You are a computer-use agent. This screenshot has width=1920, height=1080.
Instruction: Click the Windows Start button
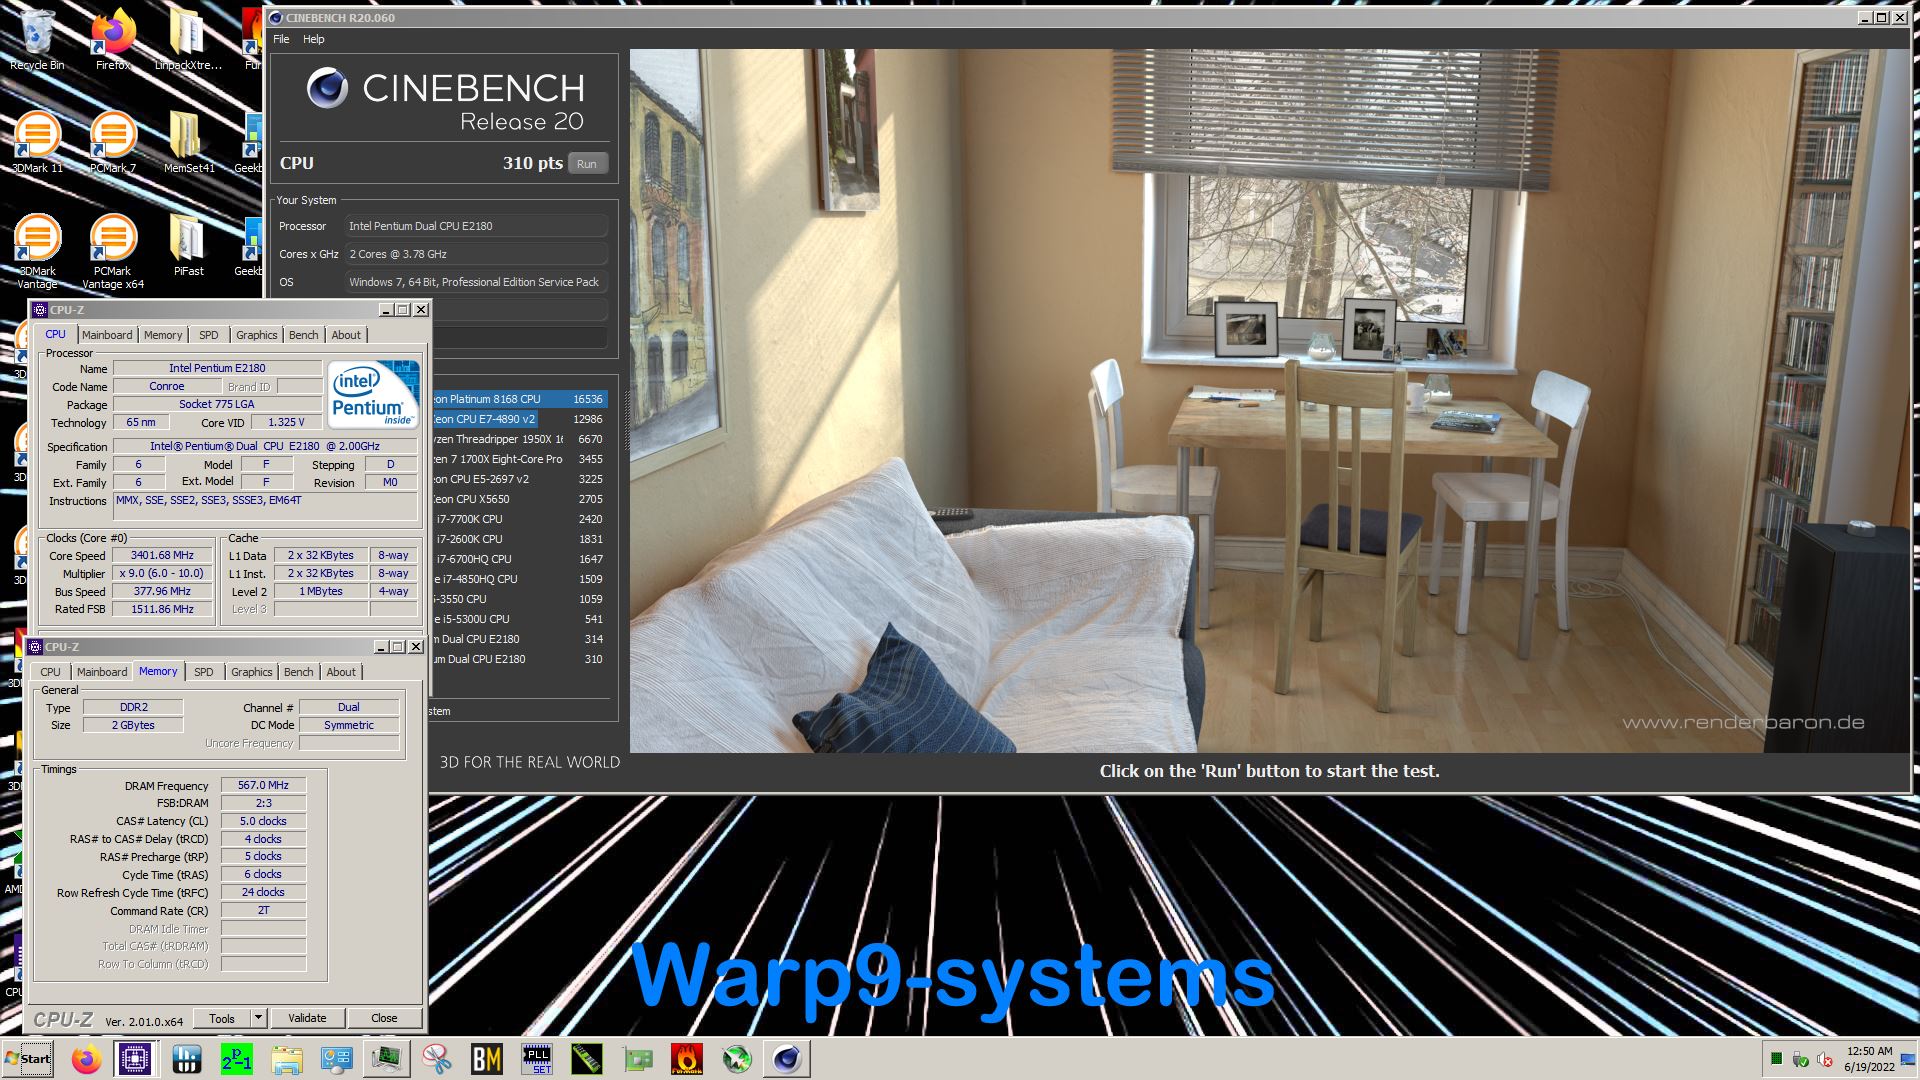click(28, 1059)
